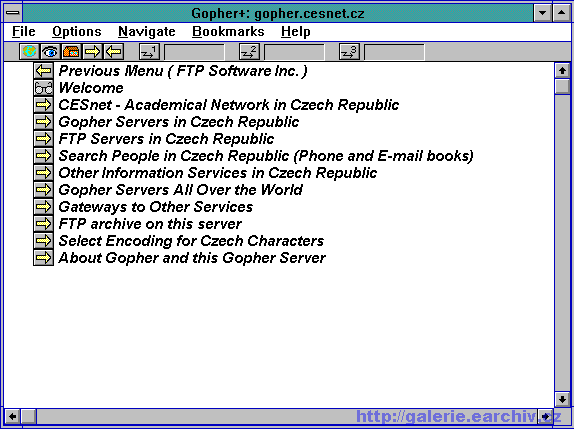Click the forward arrow toolbar icon
Viewport: 574px width, 429px height.
pos(93,52)
